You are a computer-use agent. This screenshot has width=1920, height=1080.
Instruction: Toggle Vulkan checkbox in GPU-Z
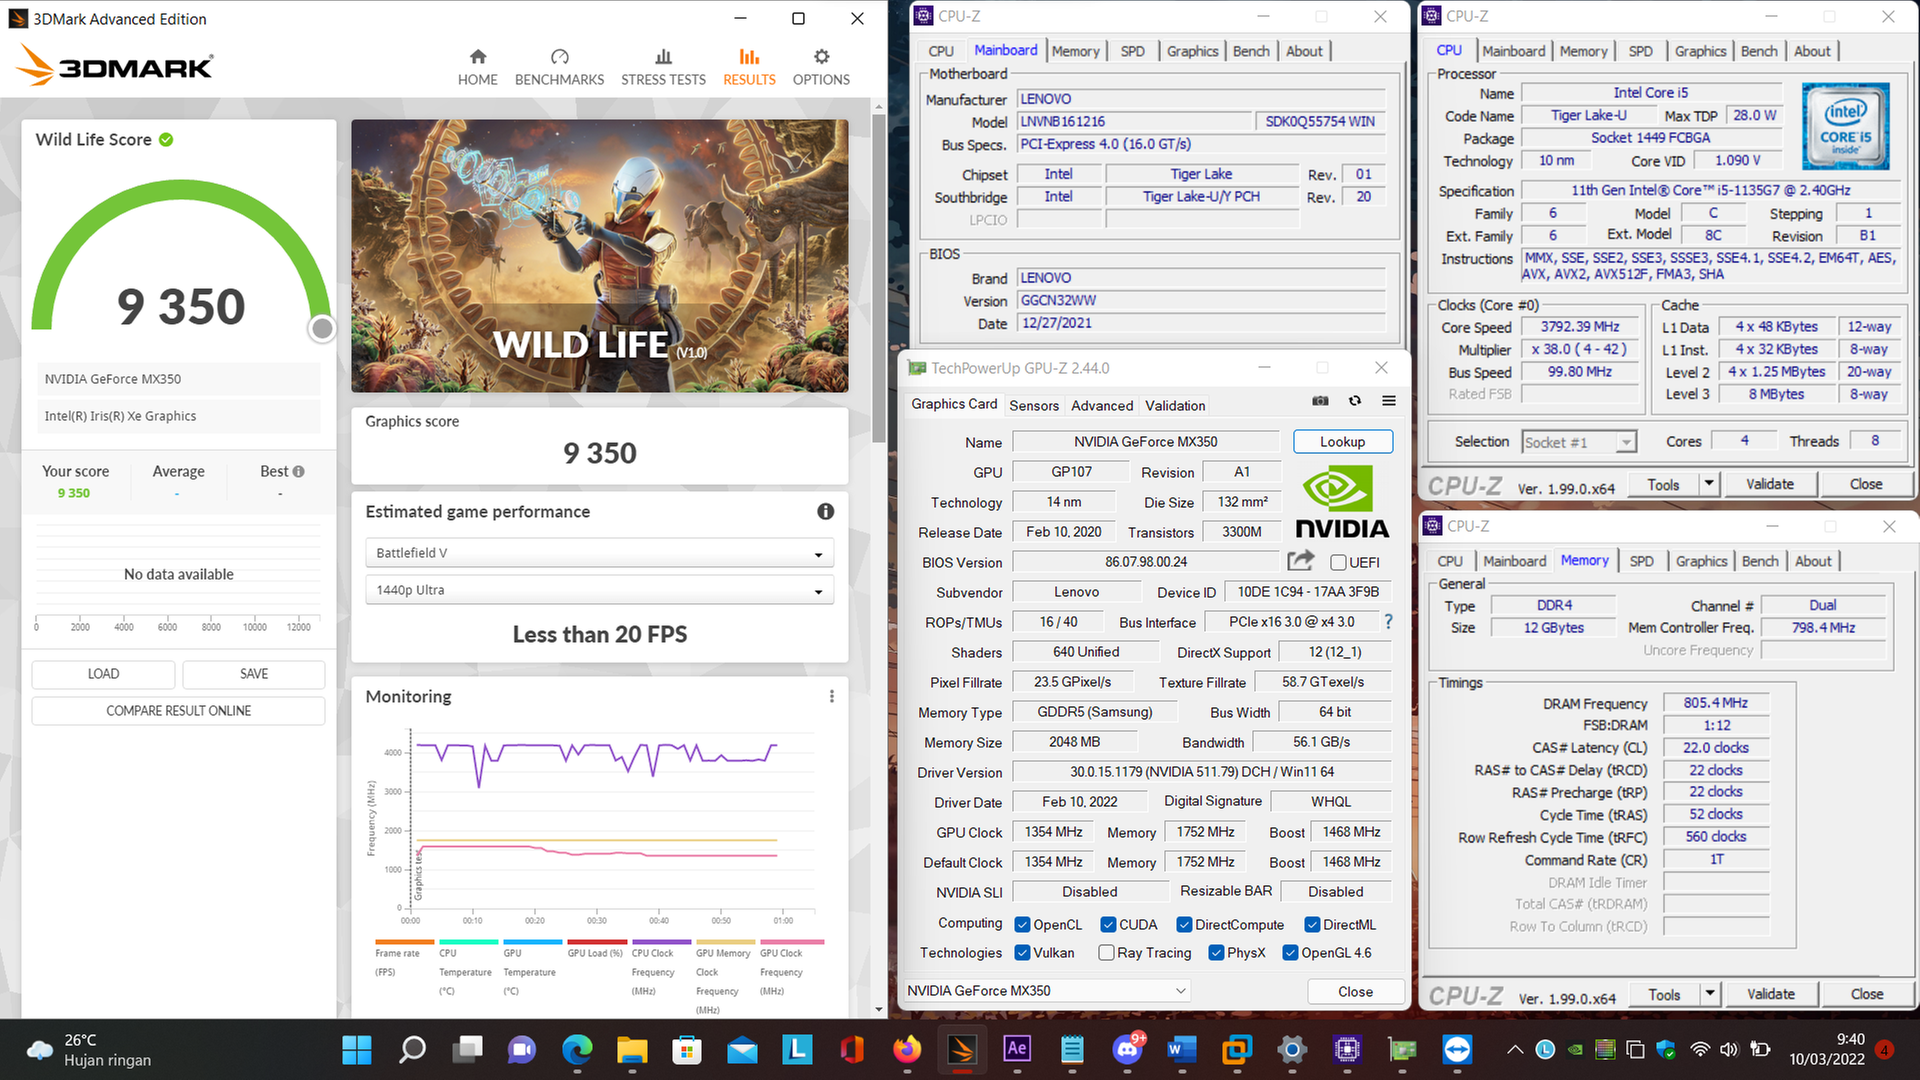1022,953
